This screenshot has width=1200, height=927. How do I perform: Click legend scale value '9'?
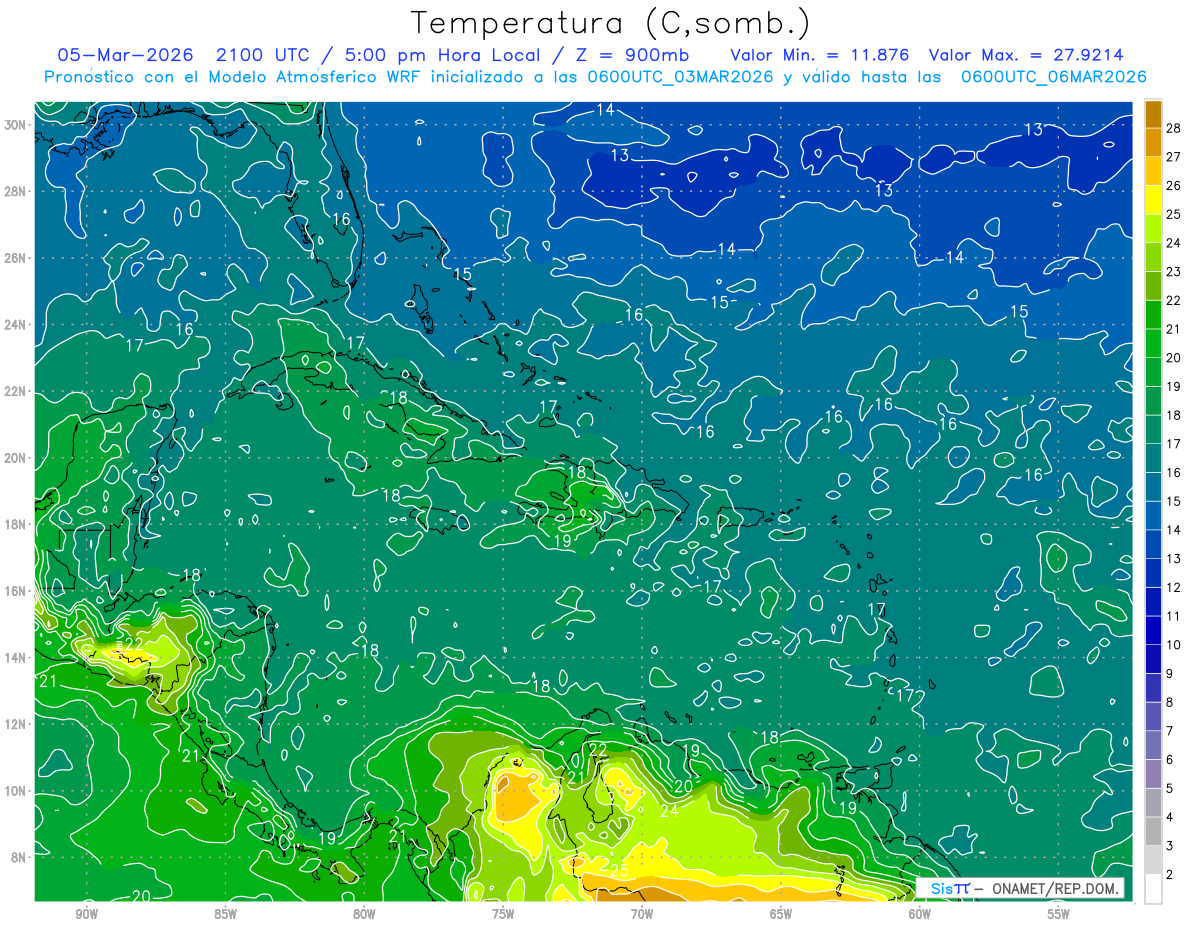click(1170, 674)
